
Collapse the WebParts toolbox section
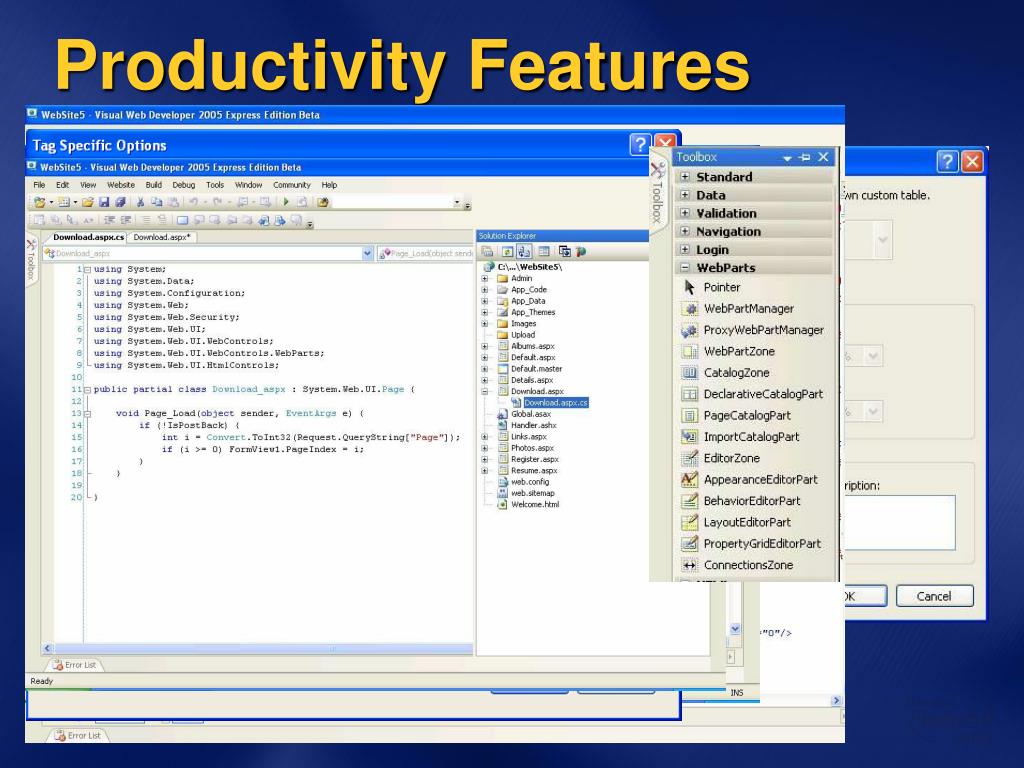click(685, 267)
